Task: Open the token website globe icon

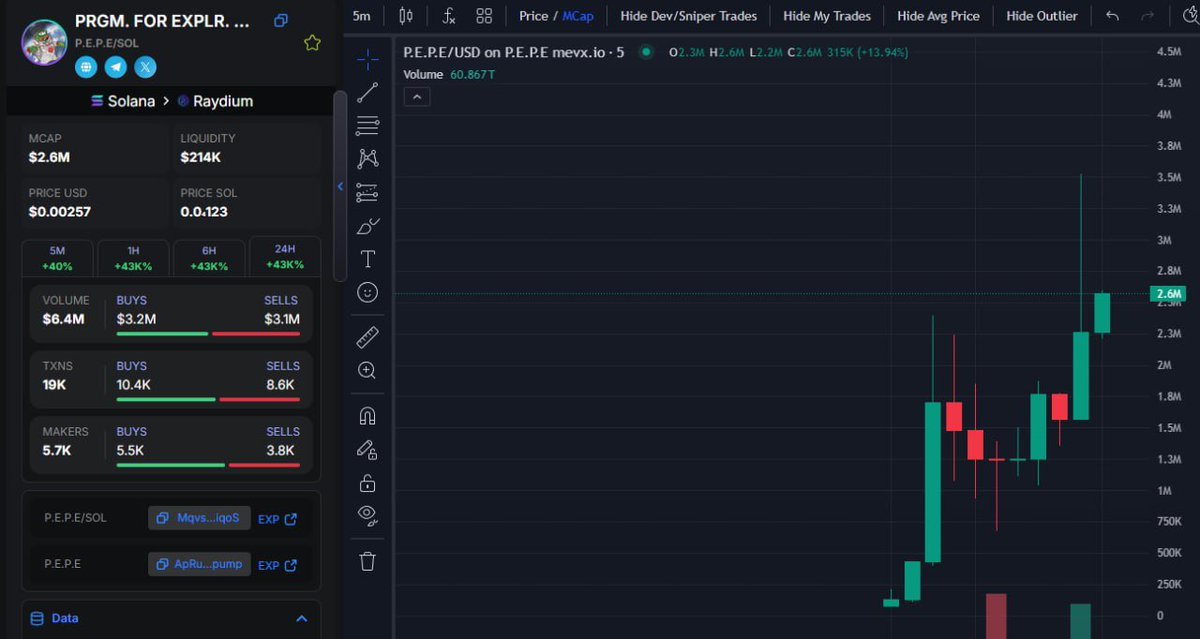Action: pyautogui.click(x=86, y=67)
